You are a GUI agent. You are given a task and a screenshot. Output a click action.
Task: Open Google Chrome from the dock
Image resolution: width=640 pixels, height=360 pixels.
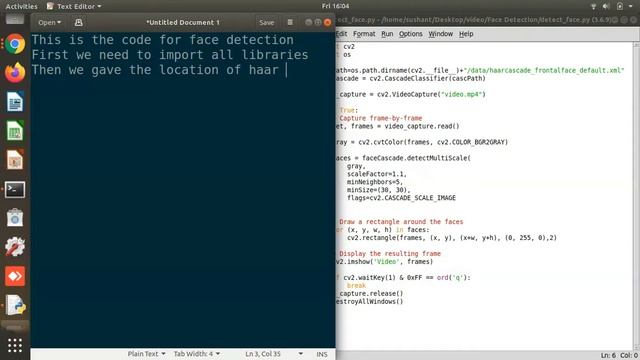click(x=15, y=44)
